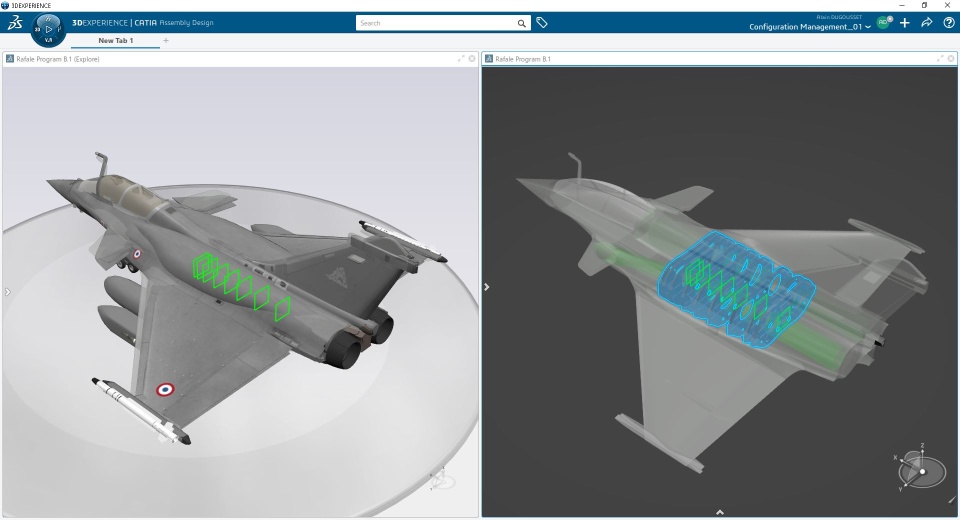Click the compass east quadrant
The height and width of the screenshot is (520, 960).
point(60,29)
